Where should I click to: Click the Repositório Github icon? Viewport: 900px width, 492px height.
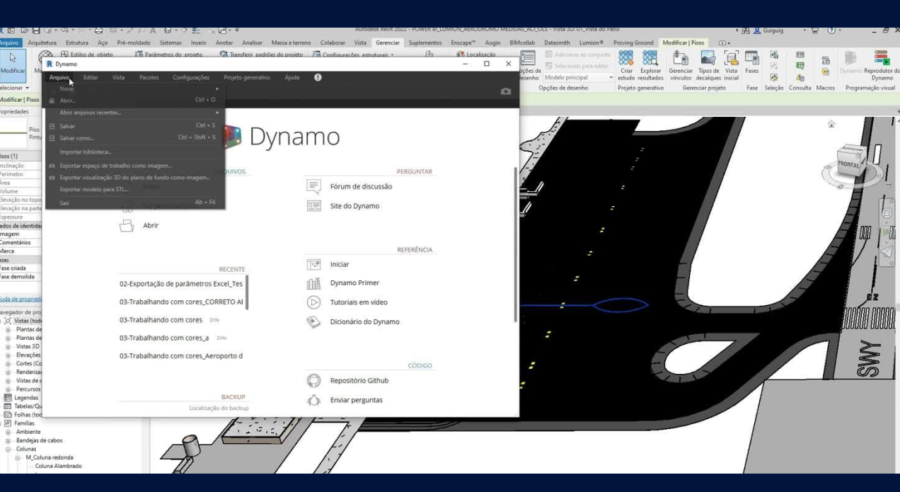tap(313, 381)
